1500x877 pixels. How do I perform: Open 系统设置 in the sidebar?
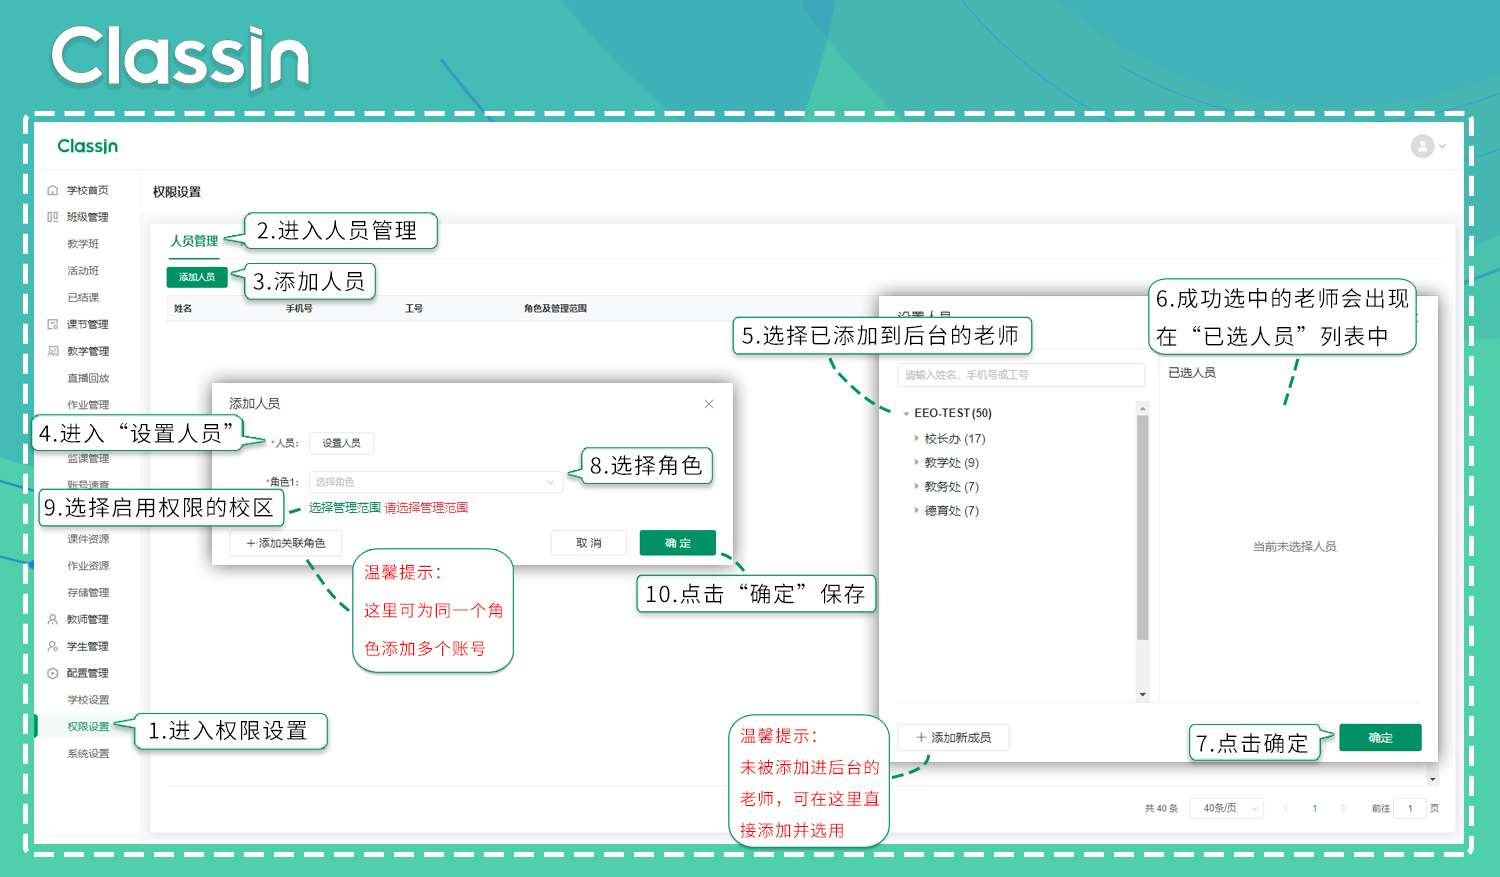88,754
